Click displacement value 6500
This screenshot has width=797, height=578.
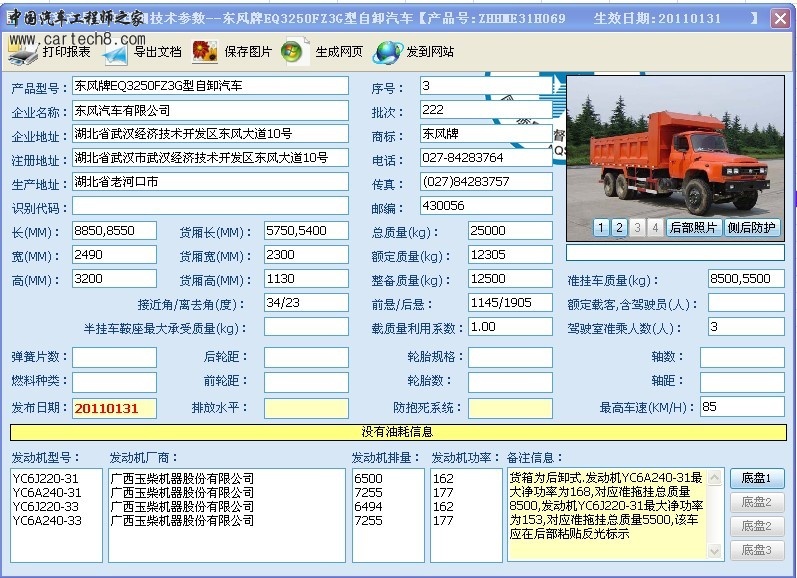(x=369, y=479)
